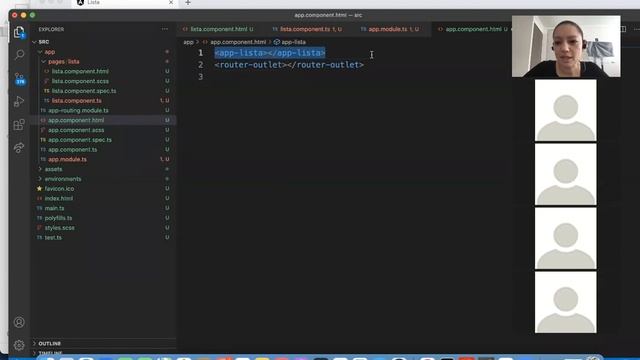Click line number 3 in the gutter

tap(200, 77)
